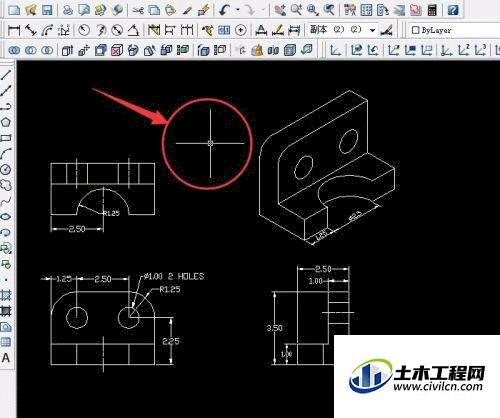Select the Revision Cloud tool
The width and height of the screenshot is (500, 418).
(6, 185)
